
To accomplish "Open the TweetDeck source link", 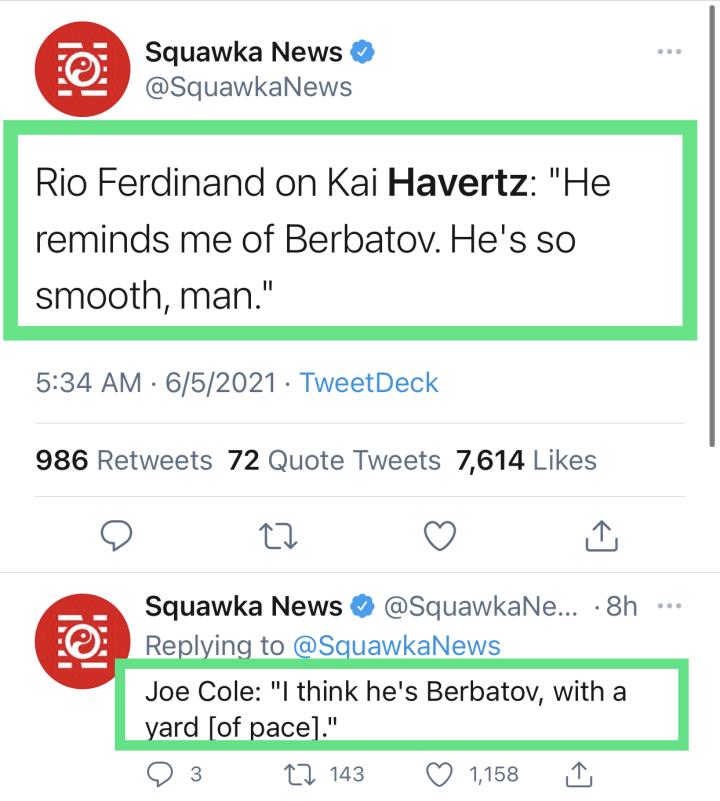I will coord(369,382).
